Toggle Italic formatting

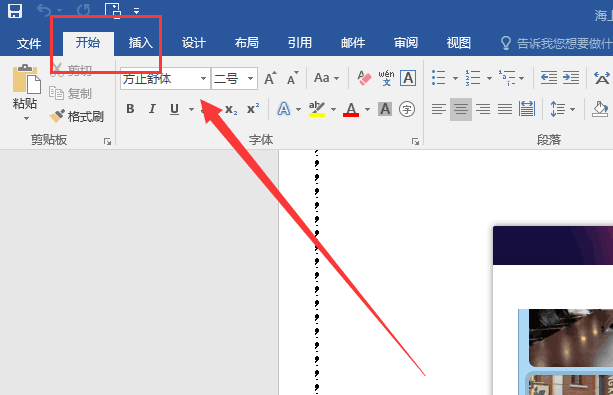pyautogui.click(x=152, y=109)
